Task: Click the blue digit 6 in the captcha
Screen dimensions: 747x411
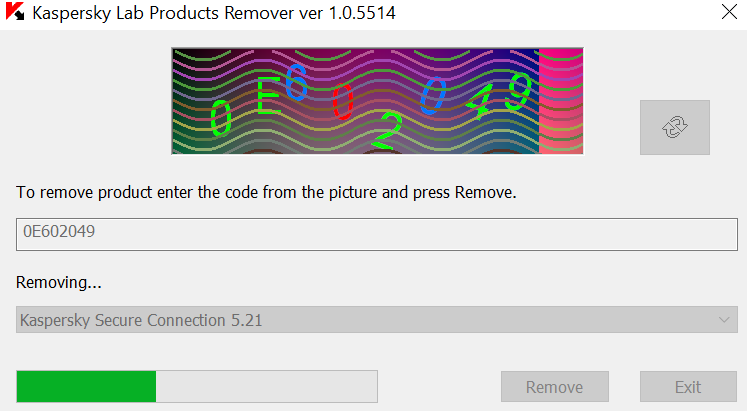Action: (x=296, y=82)
